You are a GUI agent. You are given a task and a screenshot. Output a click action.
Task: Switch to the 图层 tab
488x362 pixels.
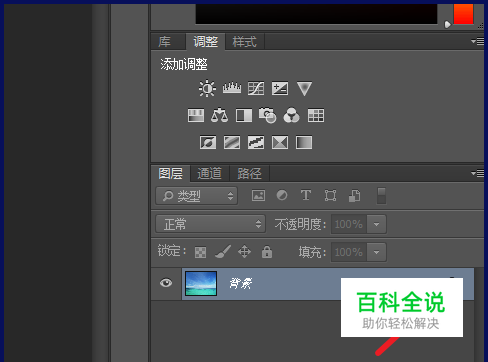171,174
